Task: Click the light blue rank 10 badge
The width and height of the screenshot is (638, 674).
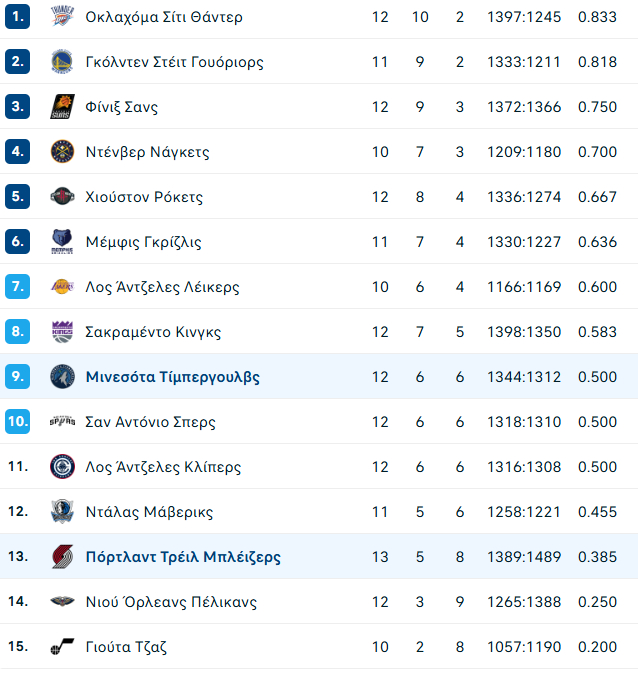Action: coord(18,421)
